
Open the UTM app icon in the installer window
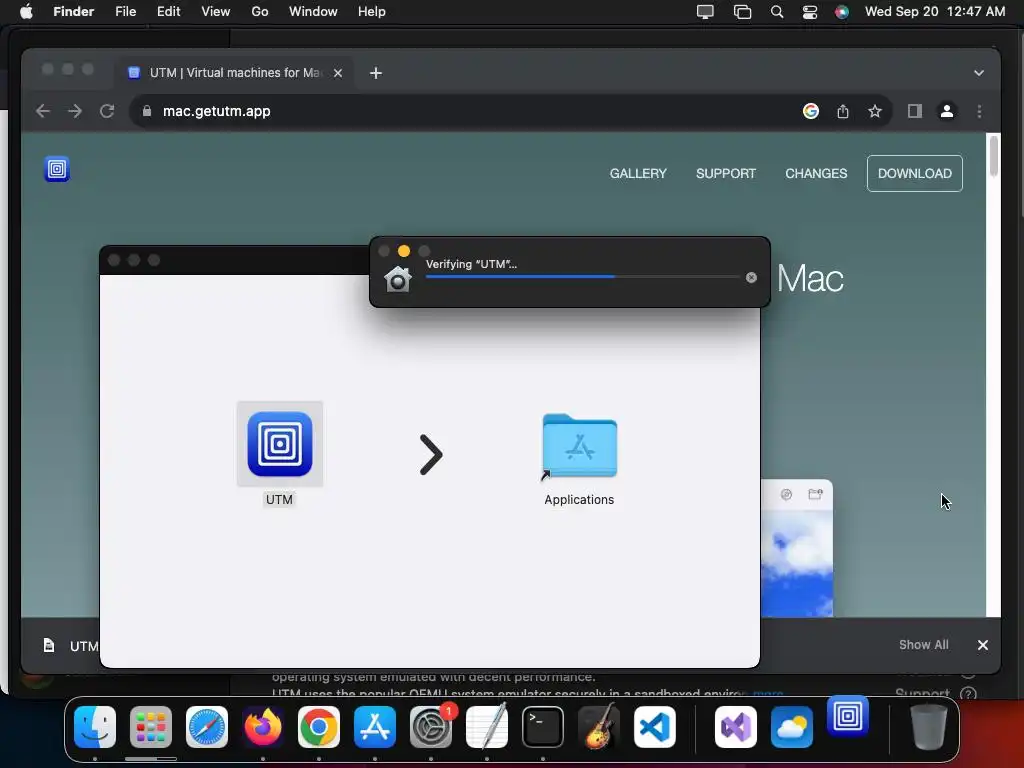pos(280,444)
